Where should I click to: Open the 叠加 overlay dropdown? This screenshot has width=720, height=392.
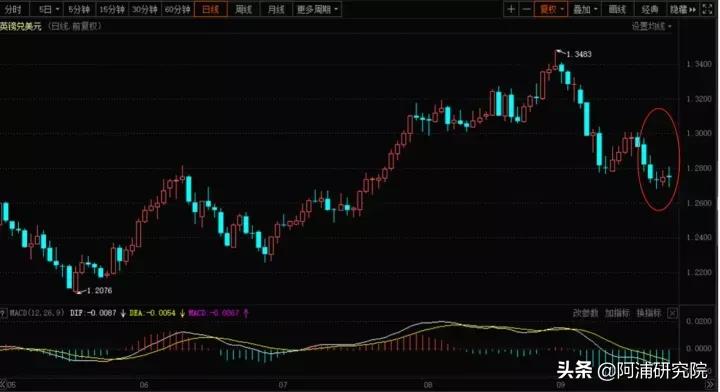click(x=585, y=9)
